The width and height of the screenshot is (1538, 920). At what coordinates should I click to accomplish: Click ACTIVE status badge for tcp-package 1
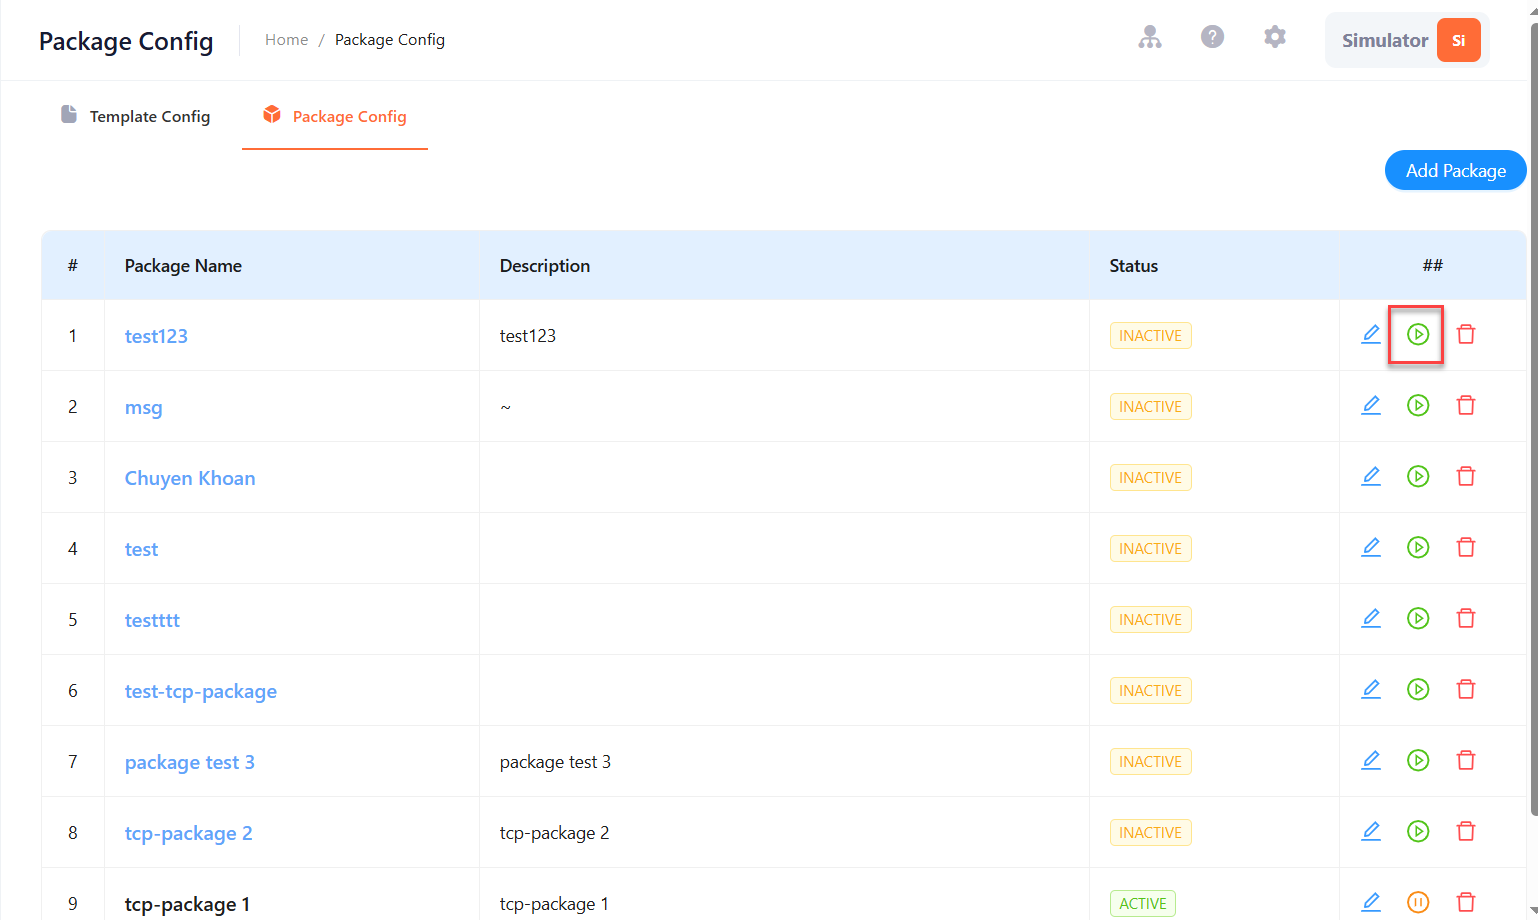tap(1142, 903)
